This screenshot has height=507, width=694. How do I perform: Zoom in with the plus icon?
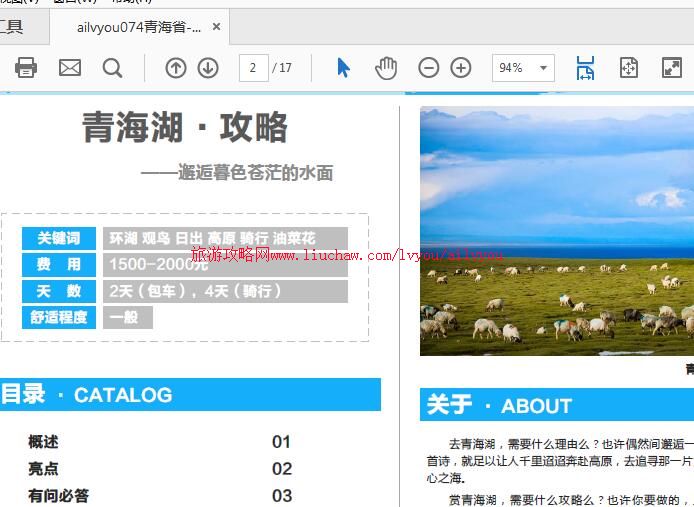[461, 68]
